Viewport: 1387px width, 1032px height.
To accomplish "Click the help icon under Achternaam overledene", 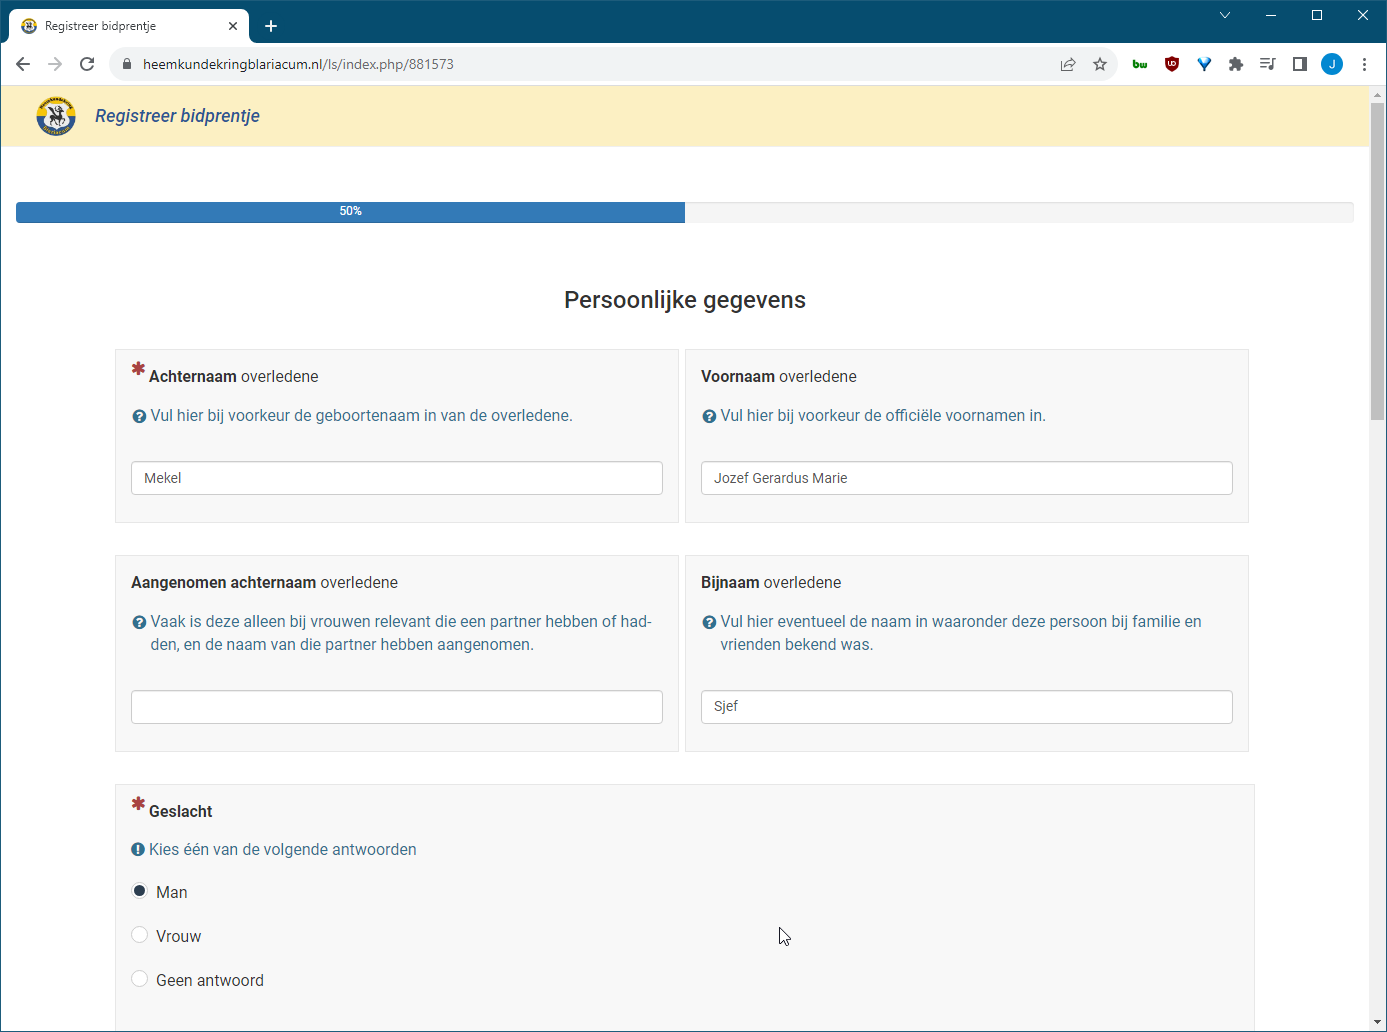I will click(x=139, y=417).
